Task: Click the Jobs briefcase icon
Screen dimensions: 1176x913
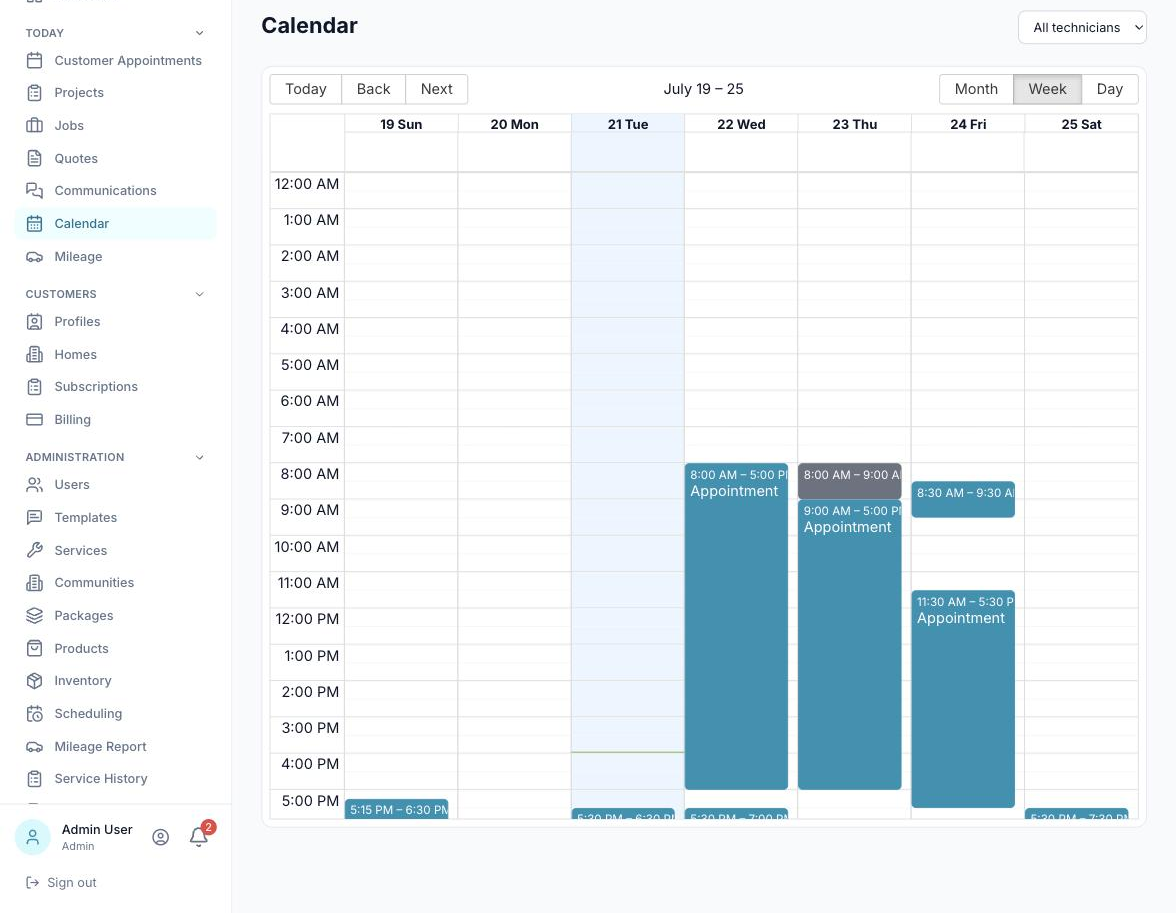Action: 34,125
